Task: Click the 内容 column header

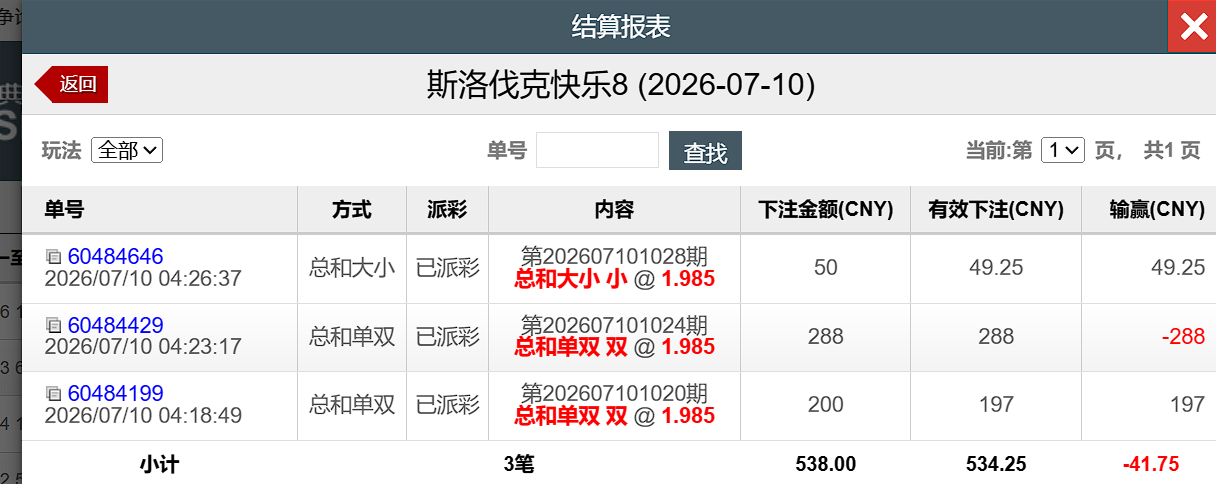Action: pos(614,210)
